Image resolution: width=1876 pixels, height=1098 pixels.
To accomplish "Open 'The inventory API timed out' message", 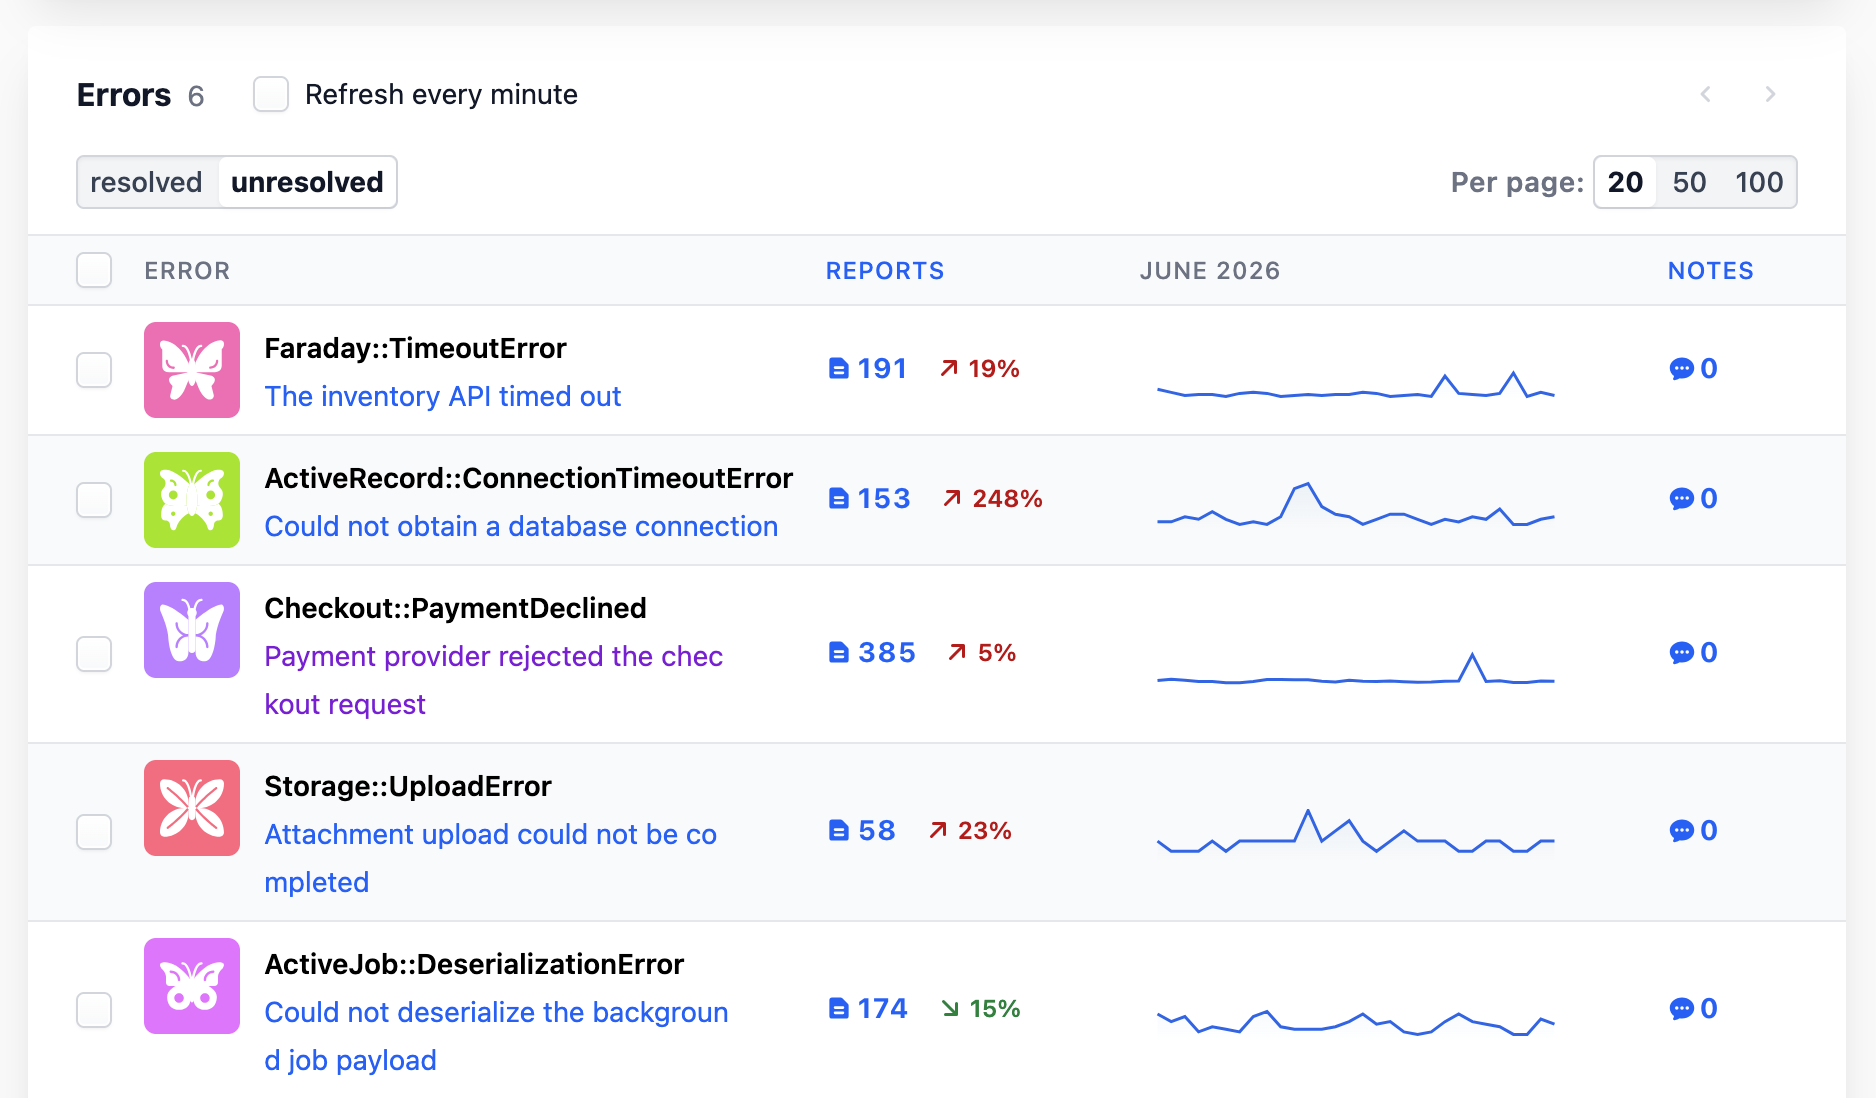I will 443,397.
